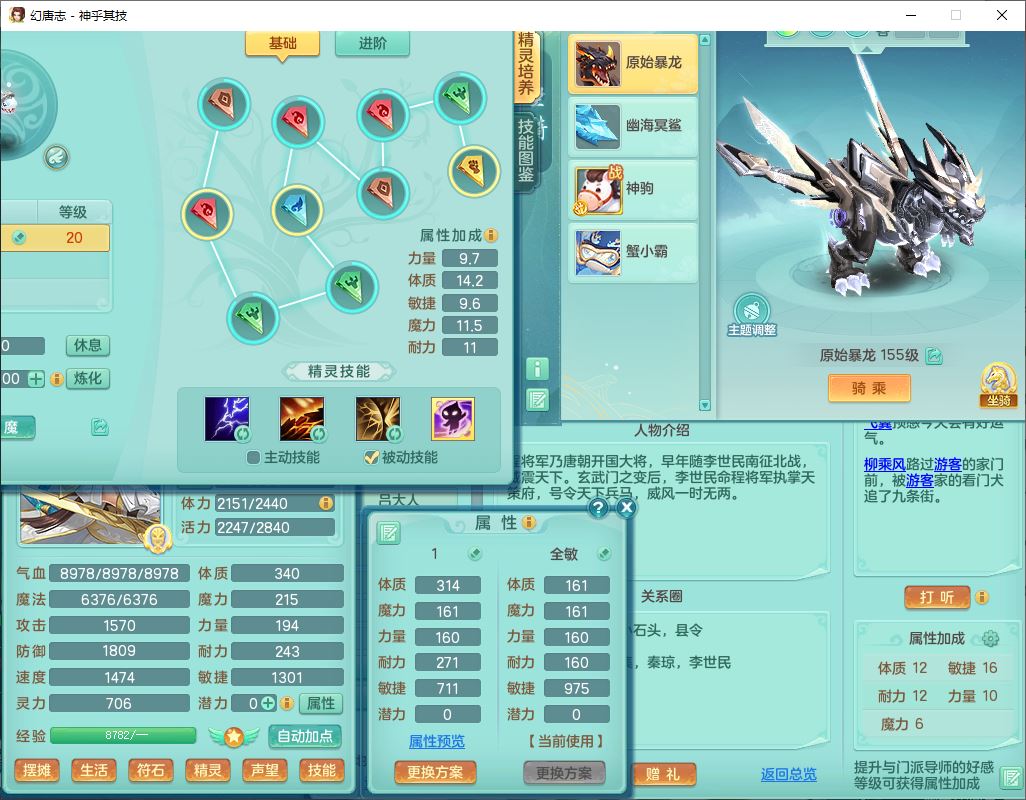The width and height of the screenshot is (1026, 800).
Task: Add potential points with the plus icon
Action: point(268,703)
